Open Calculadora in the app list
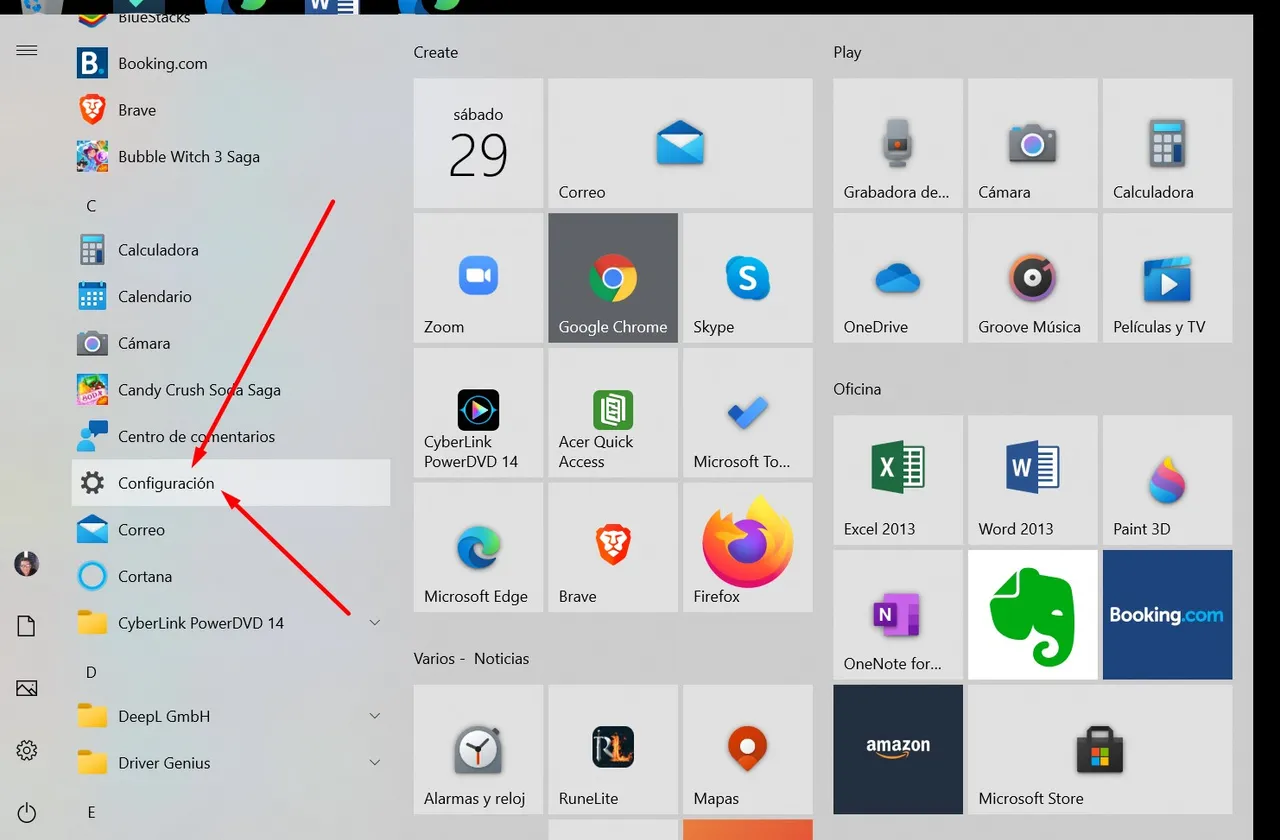This screenshot has width=1280, height=840. click(x=231, y=250)
